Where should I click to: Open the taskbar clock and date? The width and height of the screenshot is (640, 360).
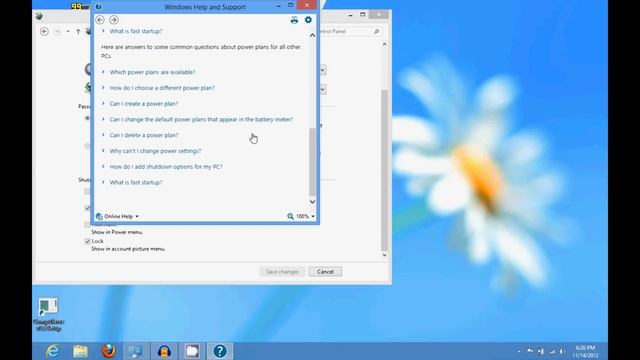click(585, 351)
